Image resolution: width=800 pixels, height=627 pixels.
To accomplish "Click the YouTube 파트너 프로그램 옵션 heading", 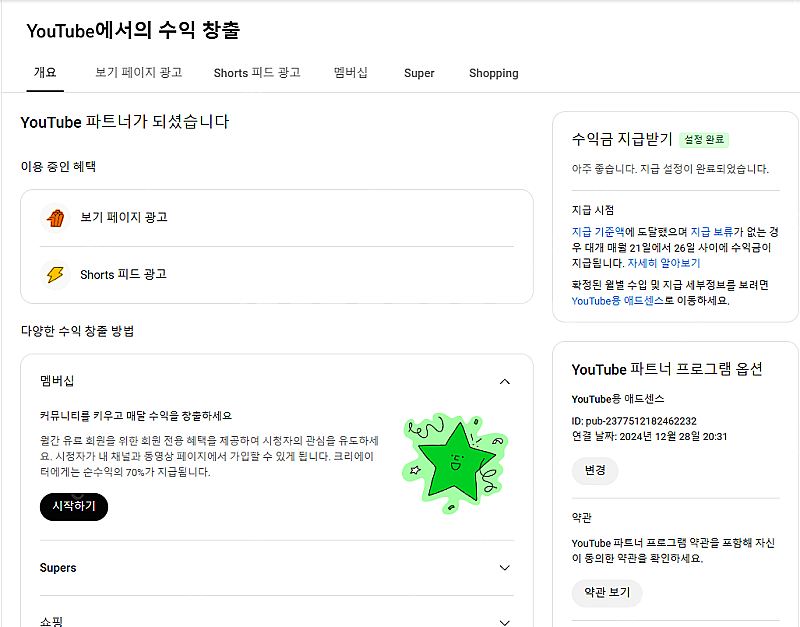I will pyautogui.click(x=667, y=369).
